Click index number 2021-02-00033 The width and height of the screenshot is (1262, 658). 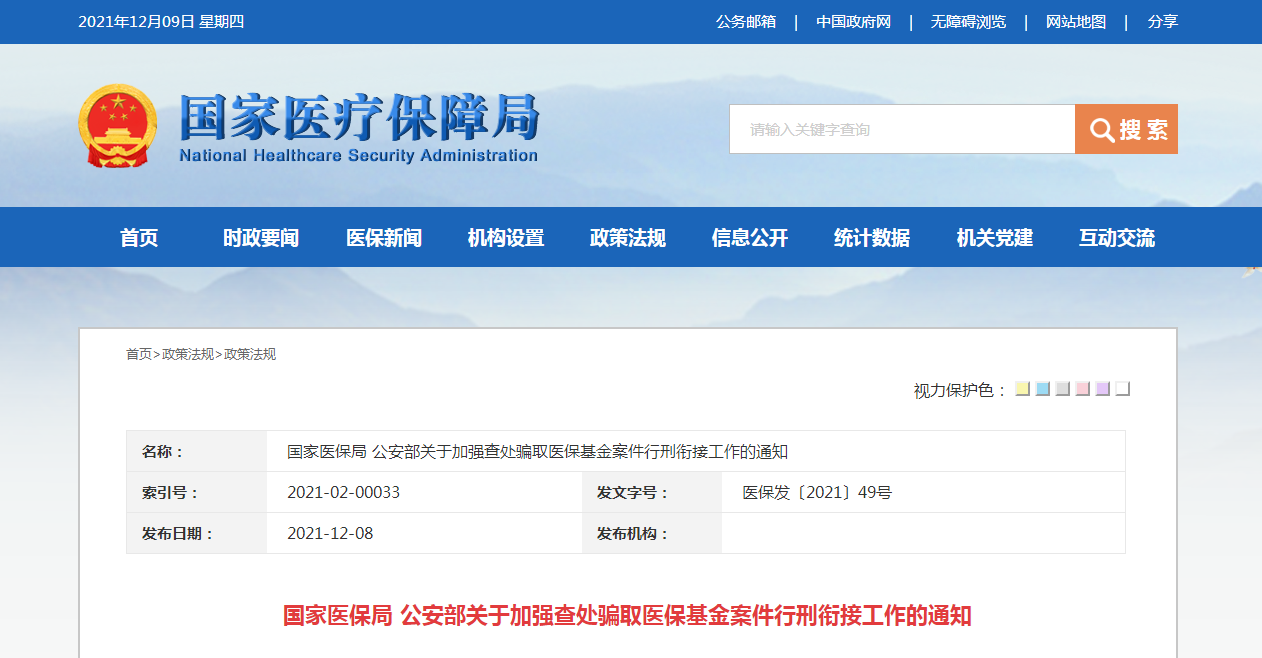(343, 493)
